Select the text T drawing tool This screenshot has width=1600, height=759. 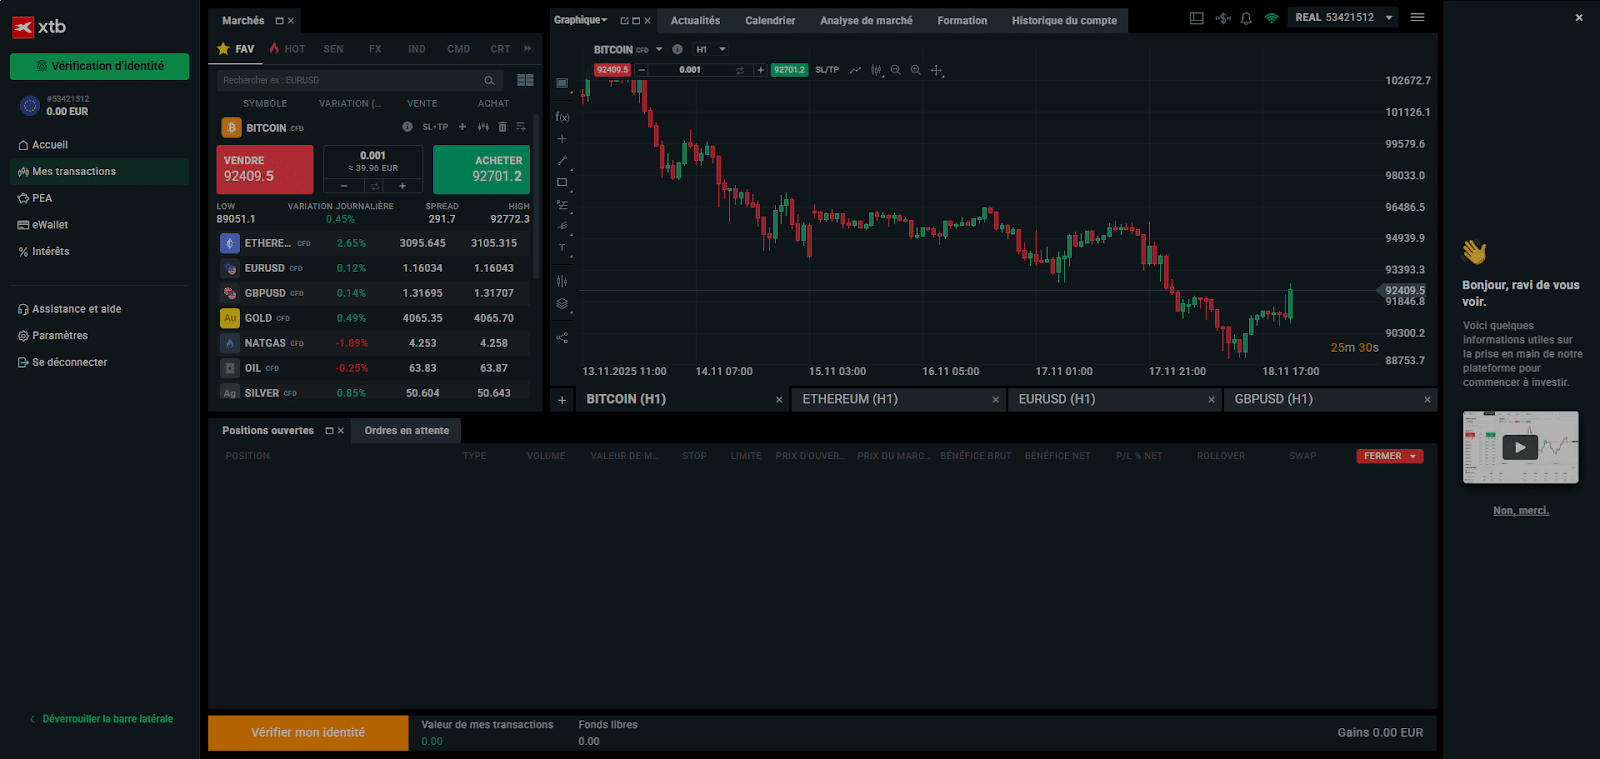562,248
